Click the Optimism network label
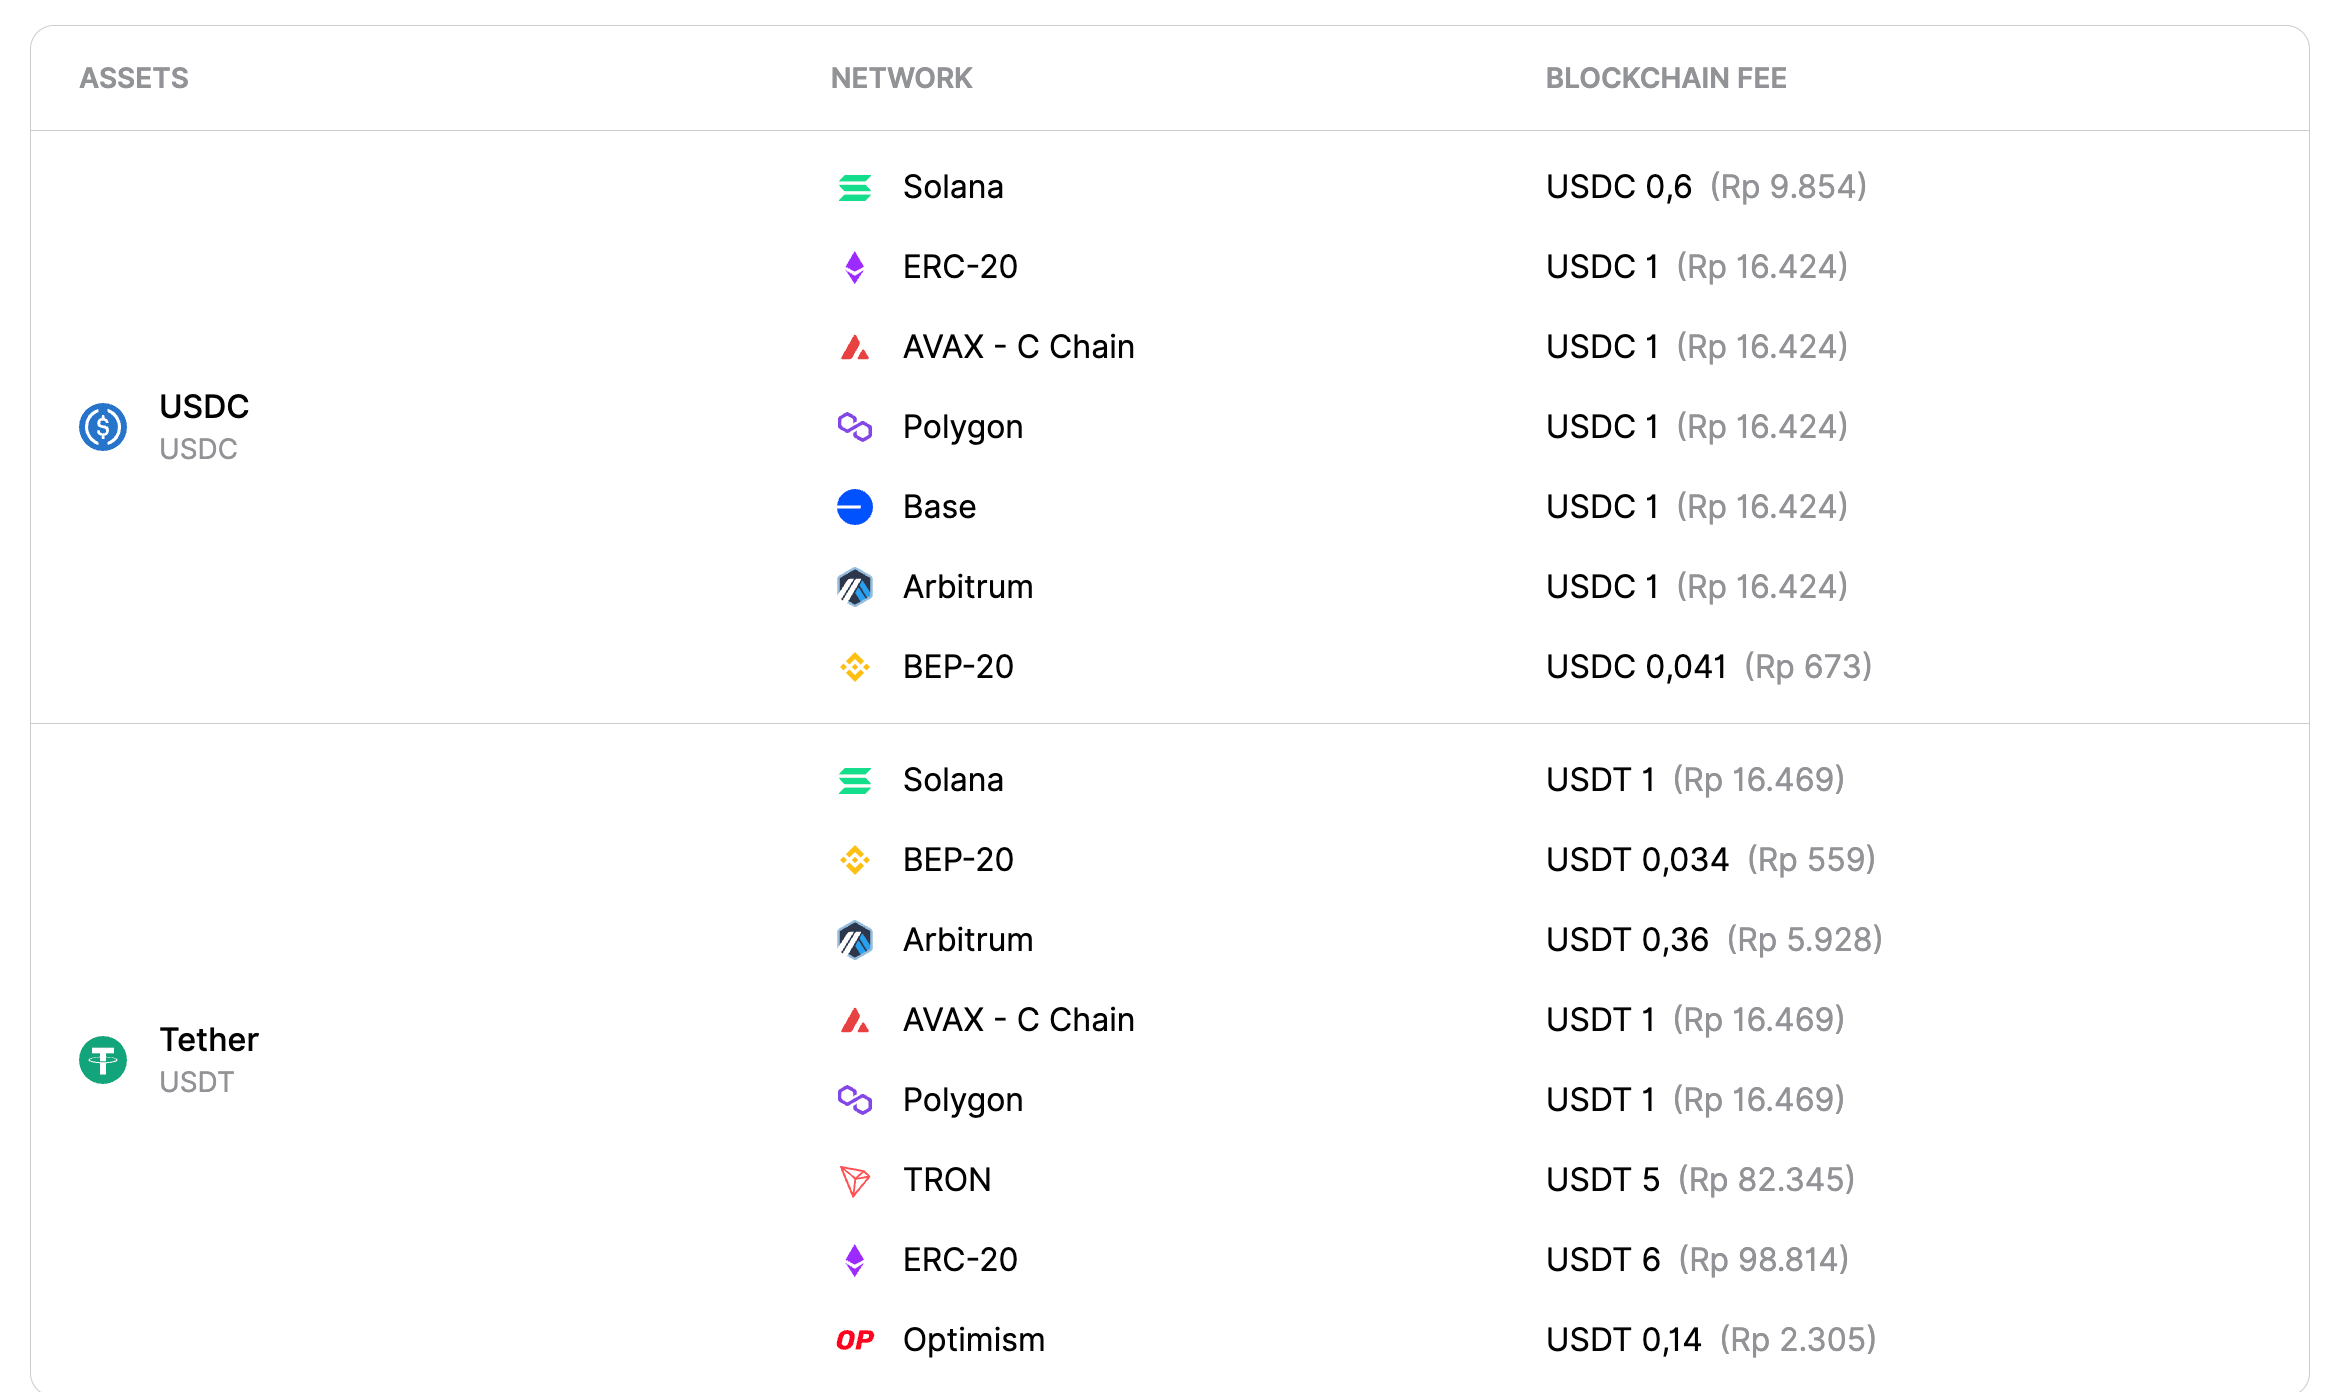The width and height of the screenshot is (2334, 1392). 974,1340
